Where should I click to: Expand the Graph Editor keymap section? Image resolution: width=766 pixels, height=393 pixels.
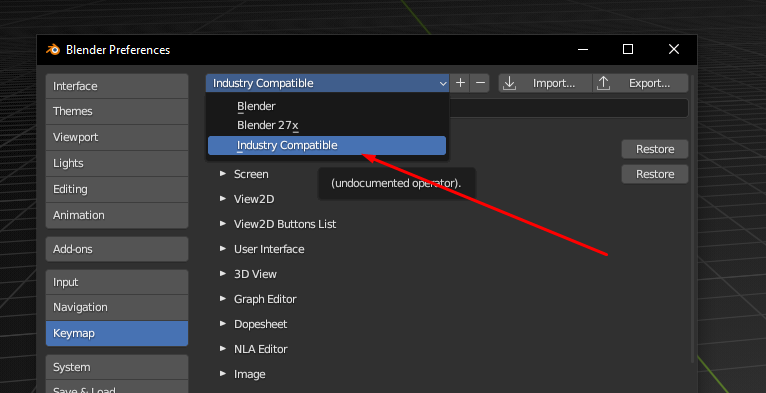click(x=223, y=299)
